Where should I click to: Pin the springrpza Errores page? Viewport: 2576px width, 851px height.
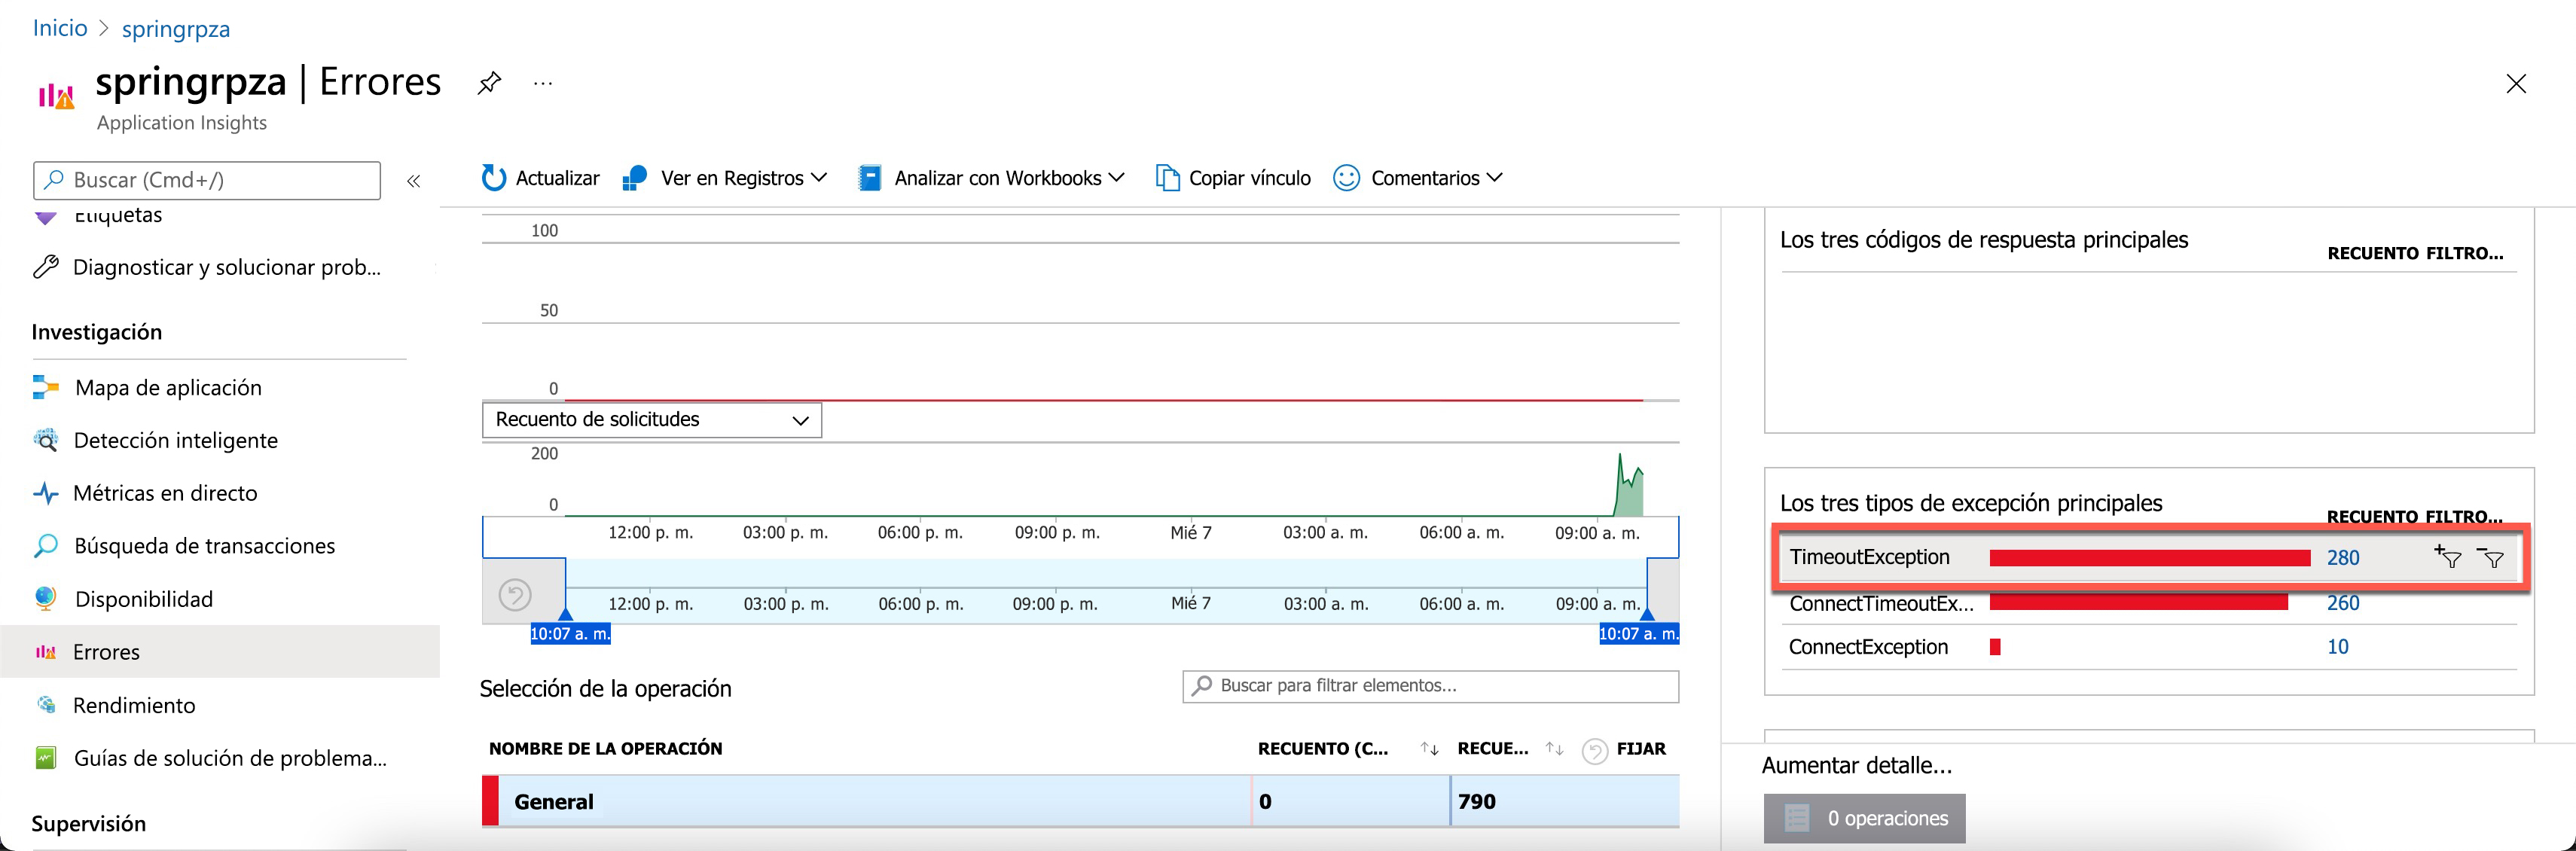coord(489,83)
